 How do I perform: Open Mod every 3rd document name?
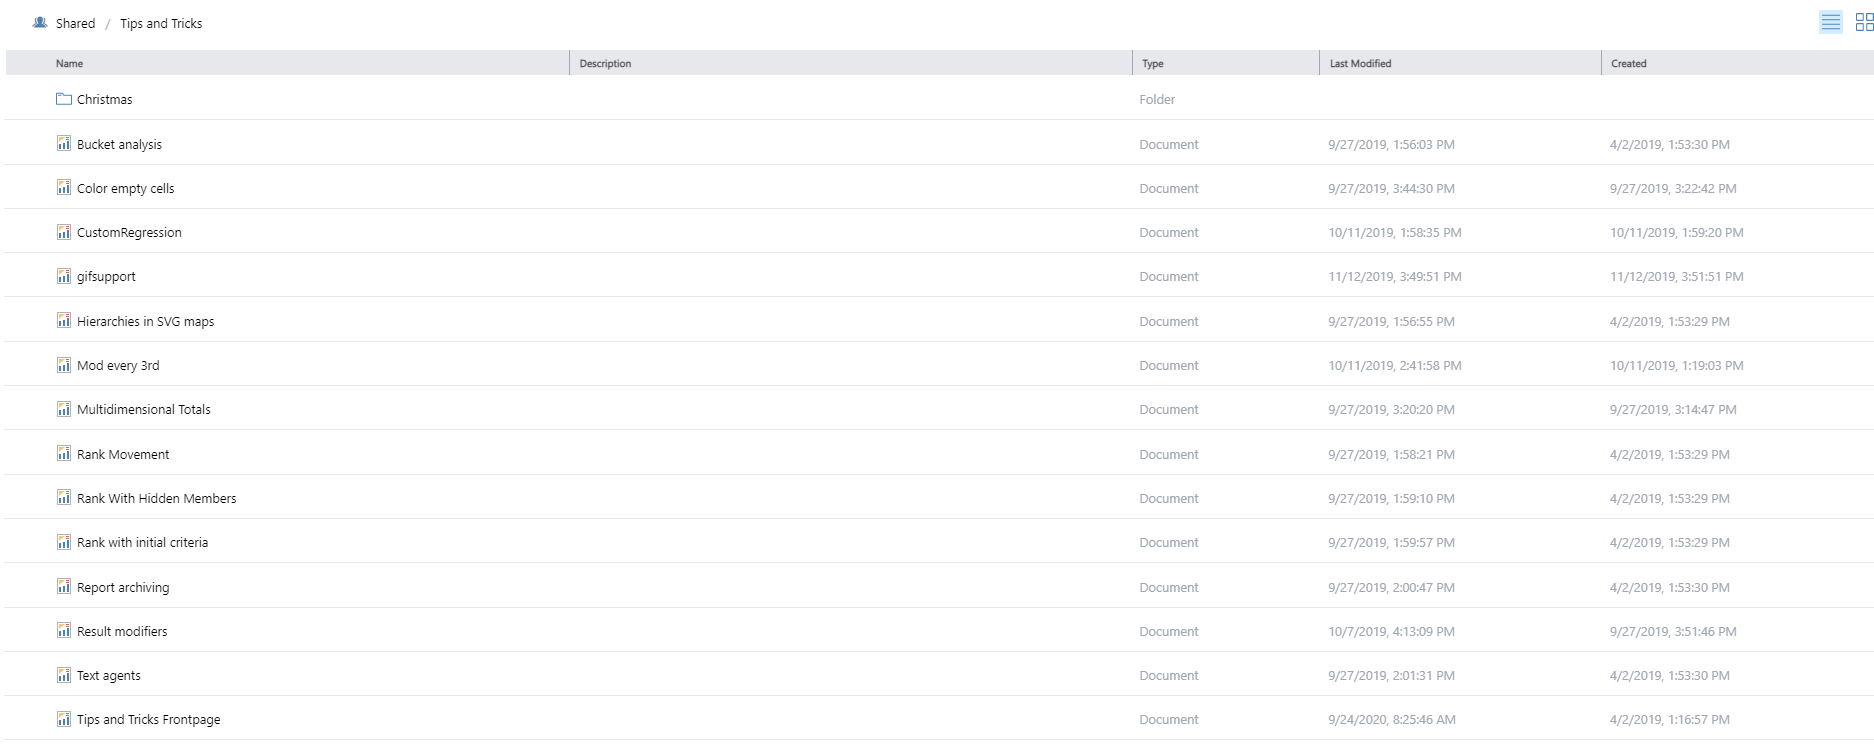118,365
